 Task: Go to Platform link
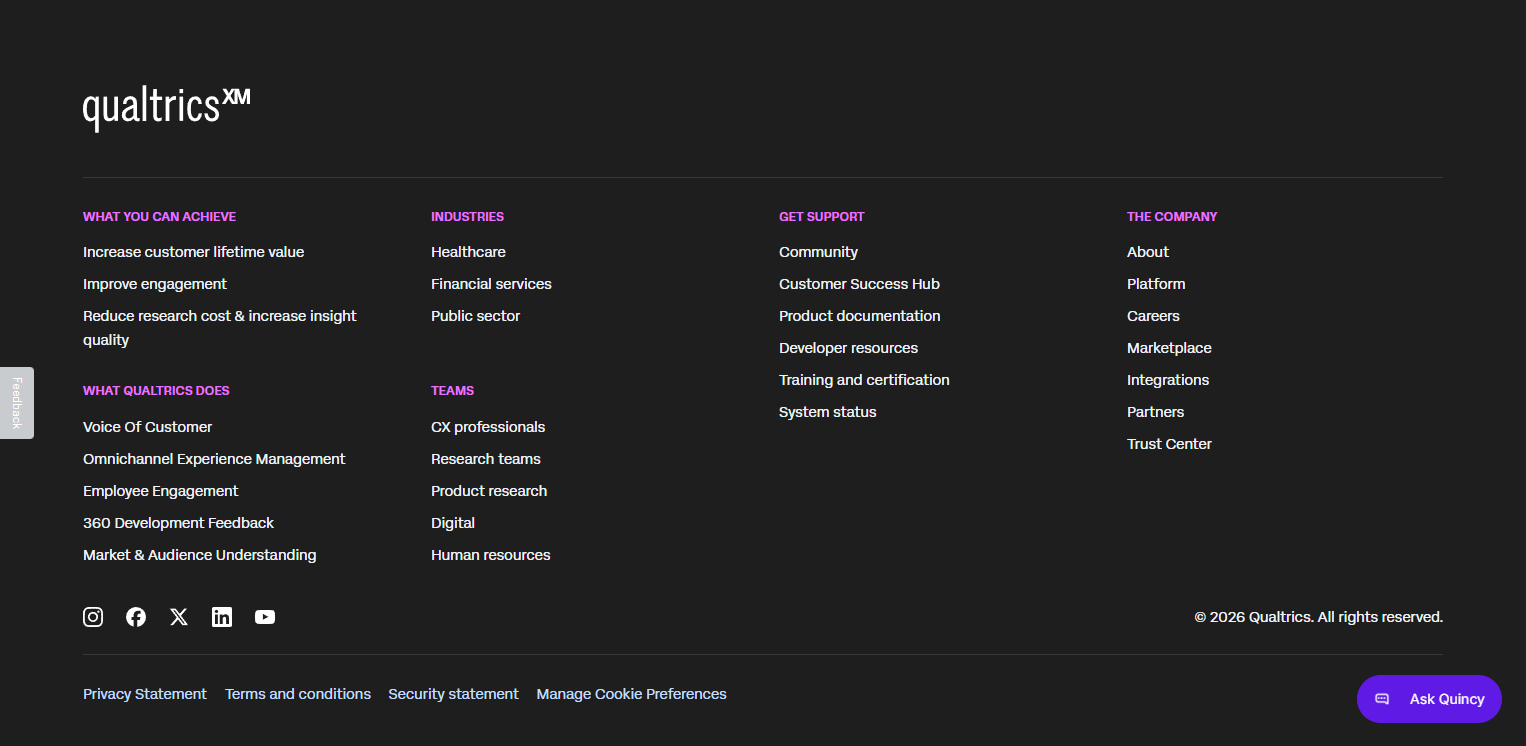tap(1156, 284)
